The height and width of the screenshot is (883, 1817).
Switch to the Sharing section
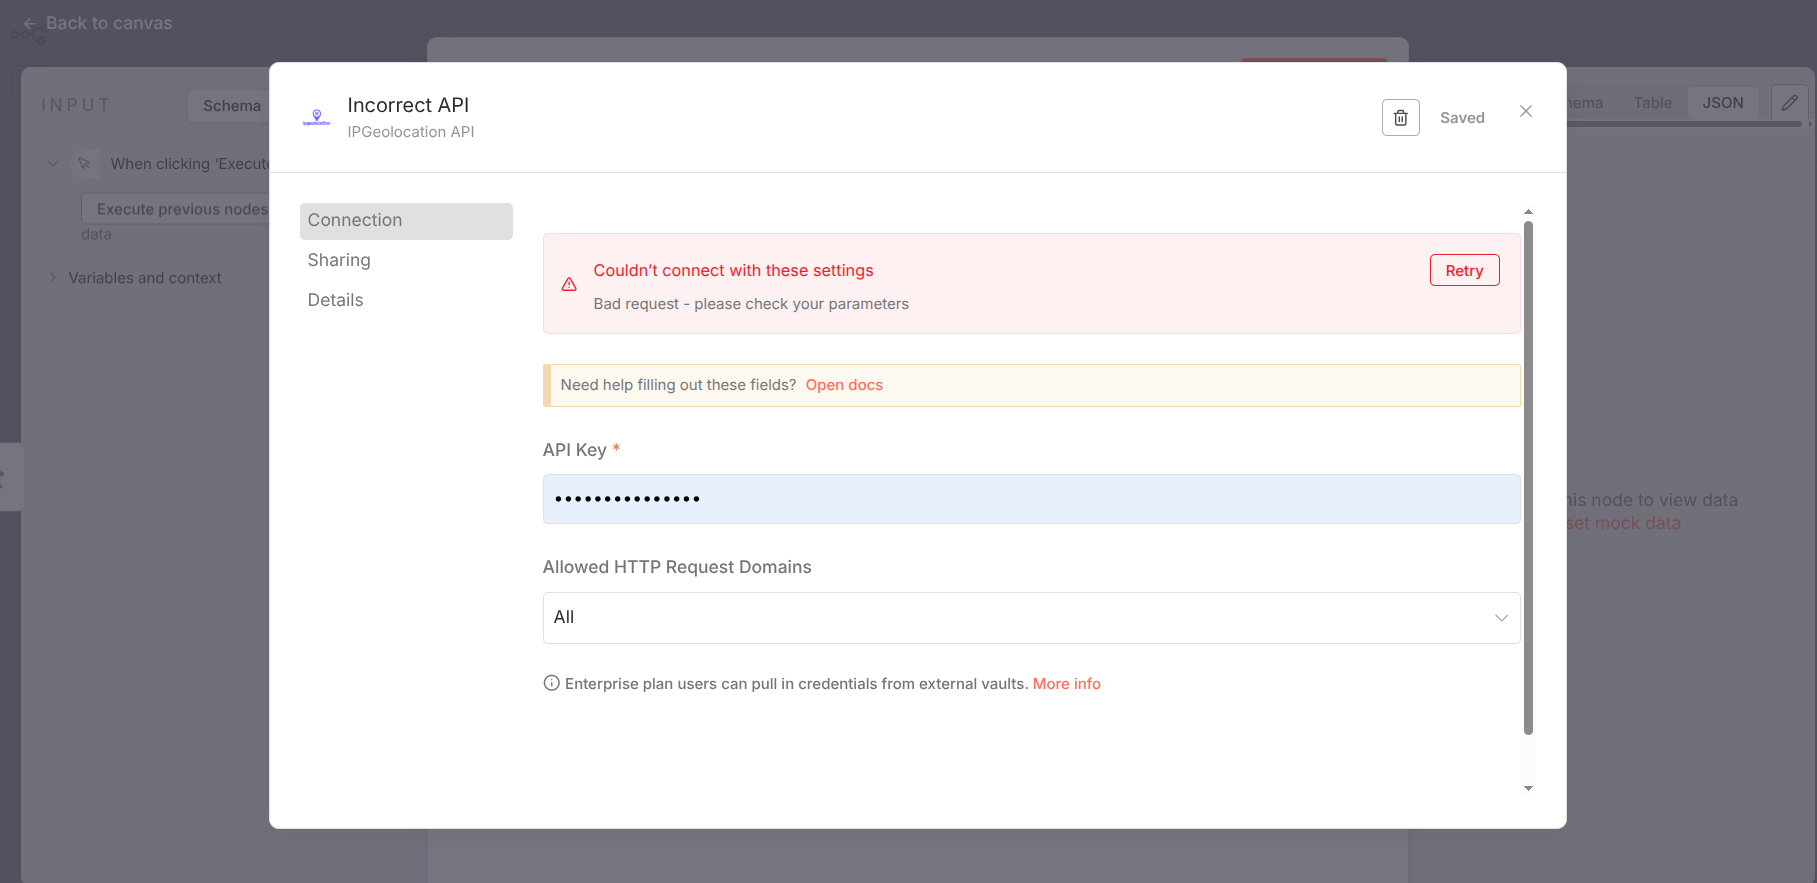[339, 260]
